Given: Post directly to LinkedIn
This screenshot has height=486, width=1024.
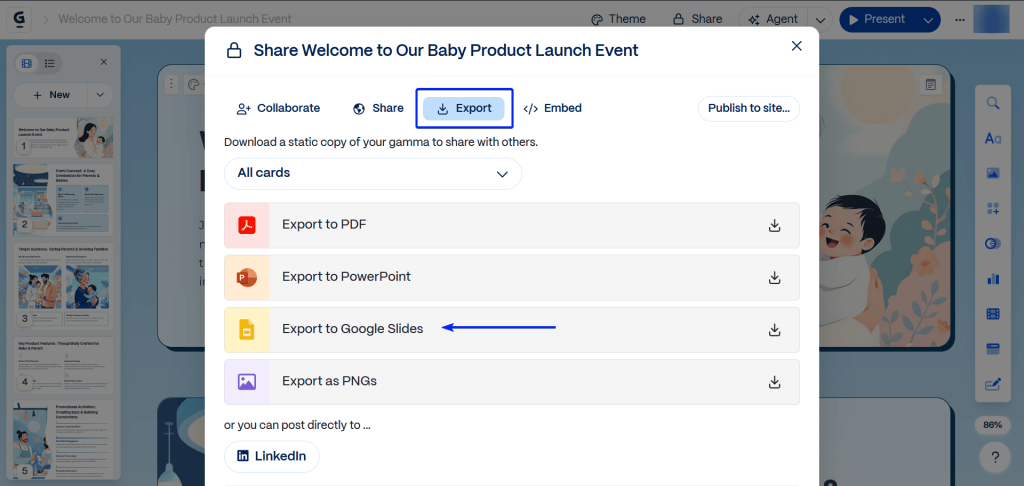Looking at the screenshot, I should 271,456.
